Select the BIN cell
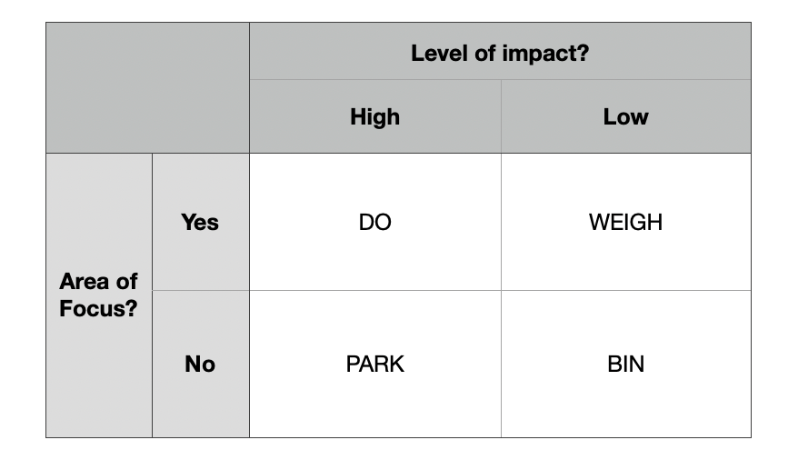This screenshot has width=800, height=460. 626,364
